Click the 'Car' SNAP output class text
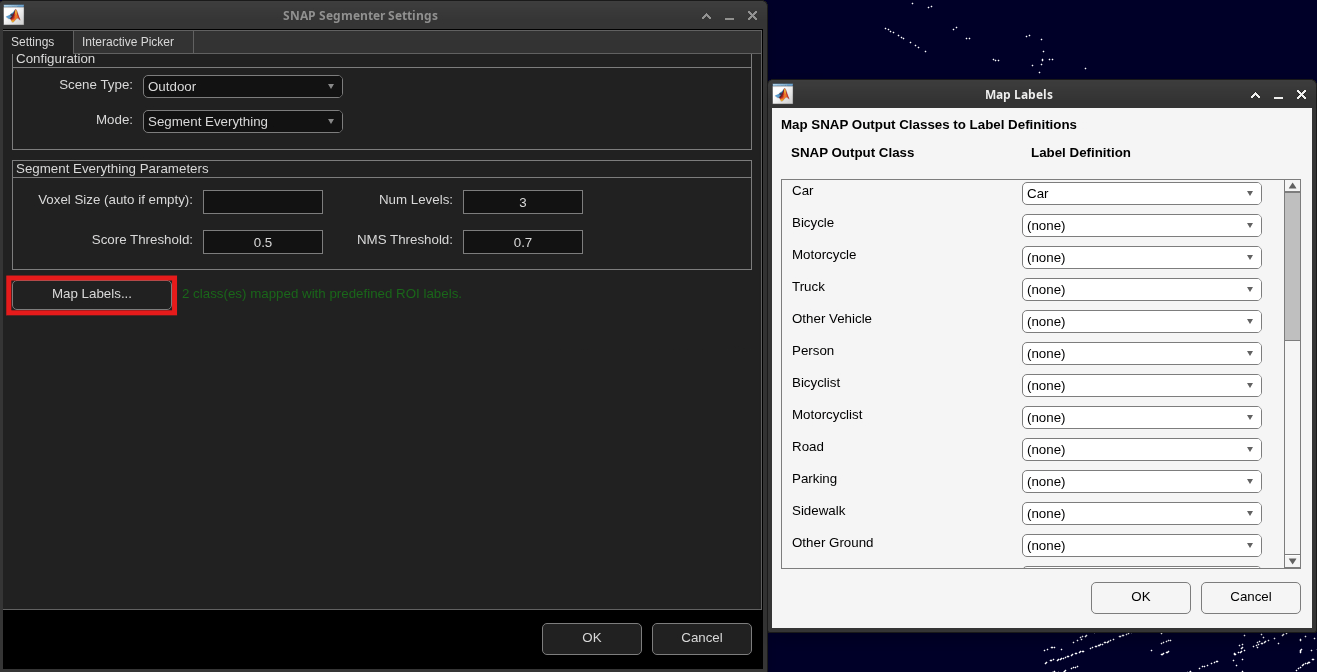 click(803, 191)
